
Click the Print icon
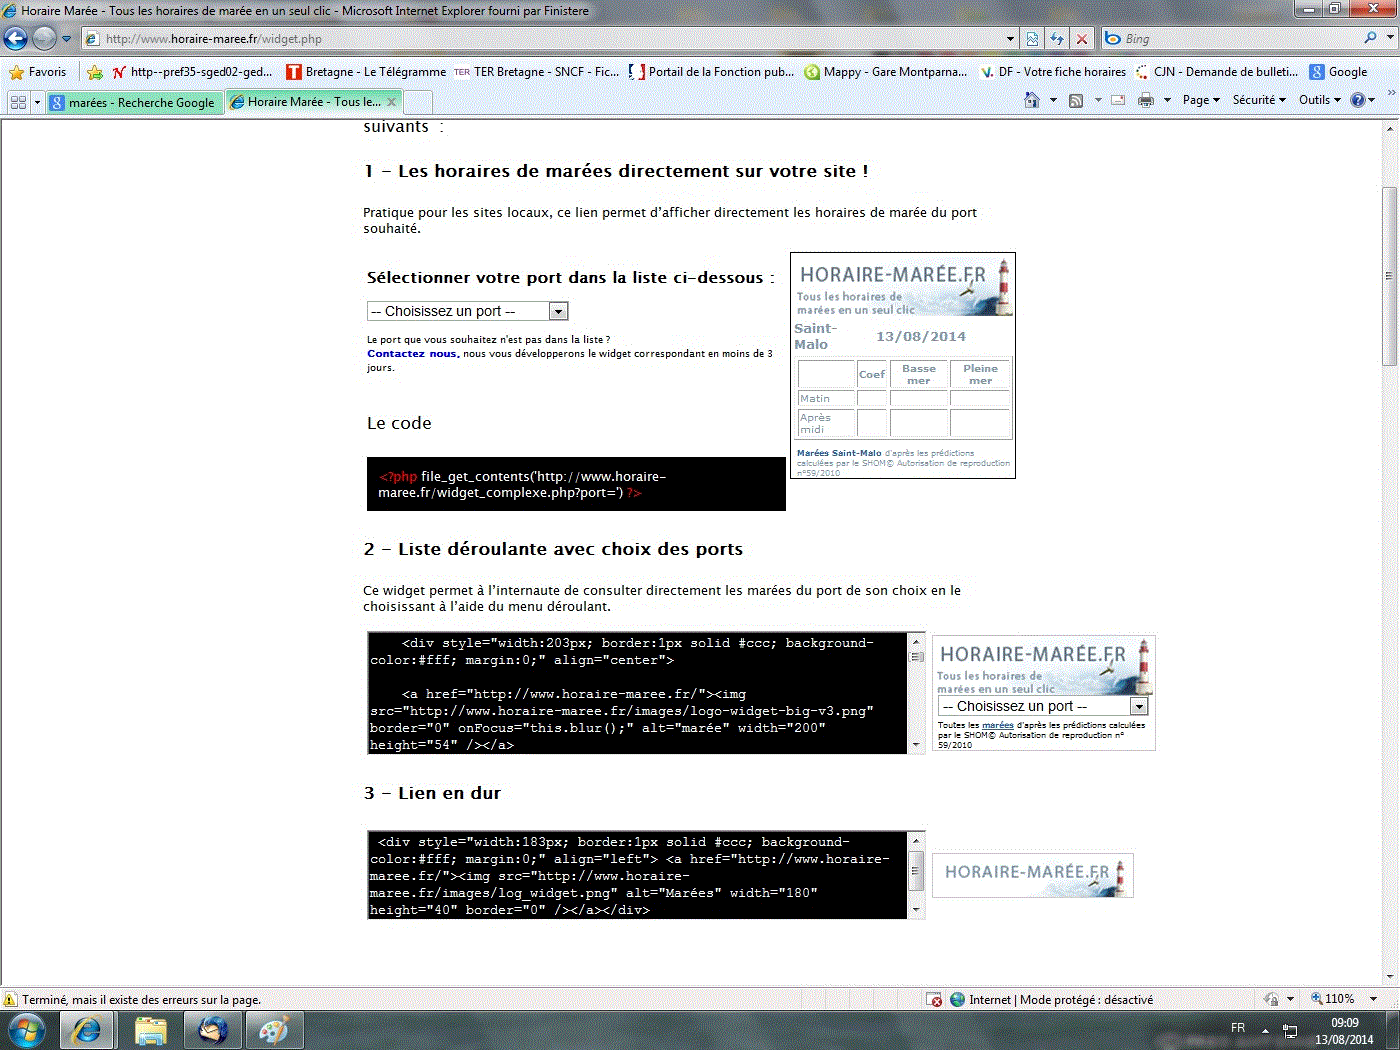click(x=1146, y=100)
